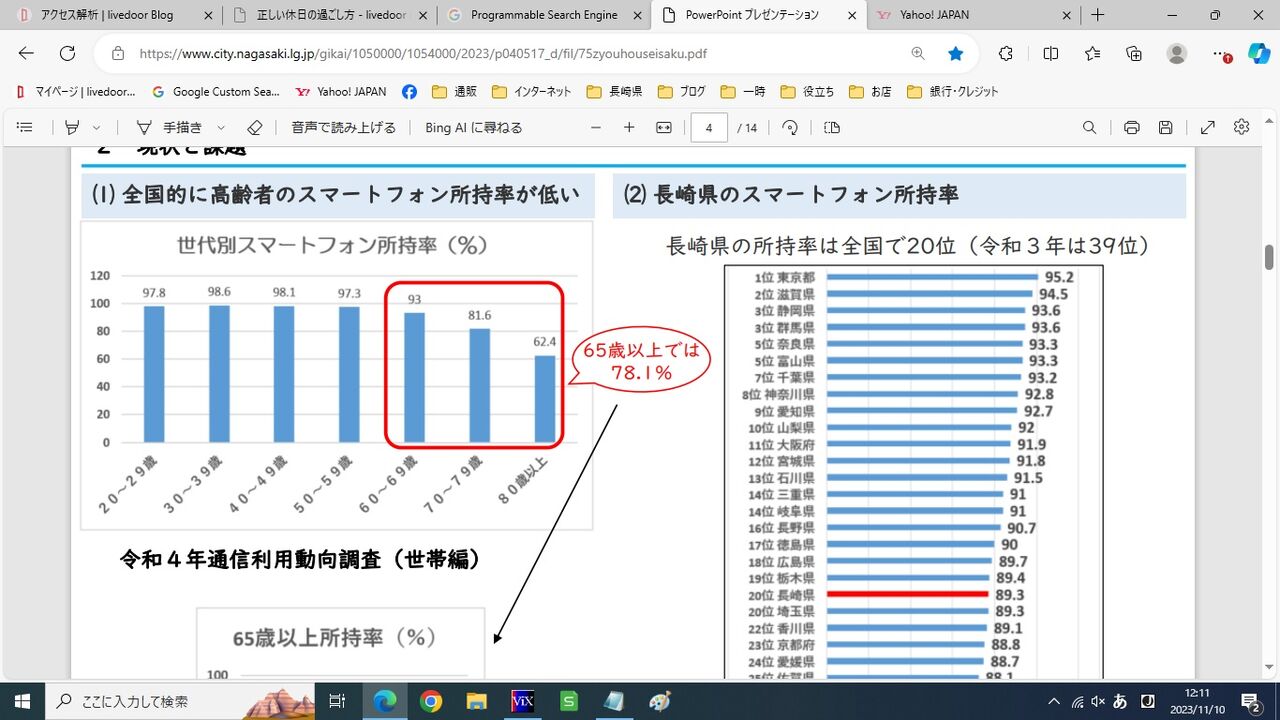Activate the 手描き draw tool
This screenshot has width=1280, height=720.
169,127
